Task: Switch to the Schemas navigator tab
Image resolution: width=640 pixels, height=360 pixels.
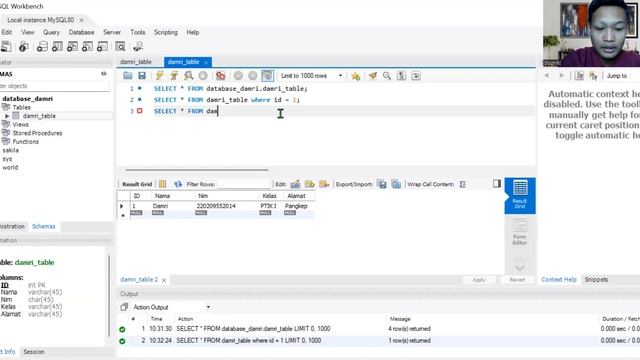Action: click(44, 227)
